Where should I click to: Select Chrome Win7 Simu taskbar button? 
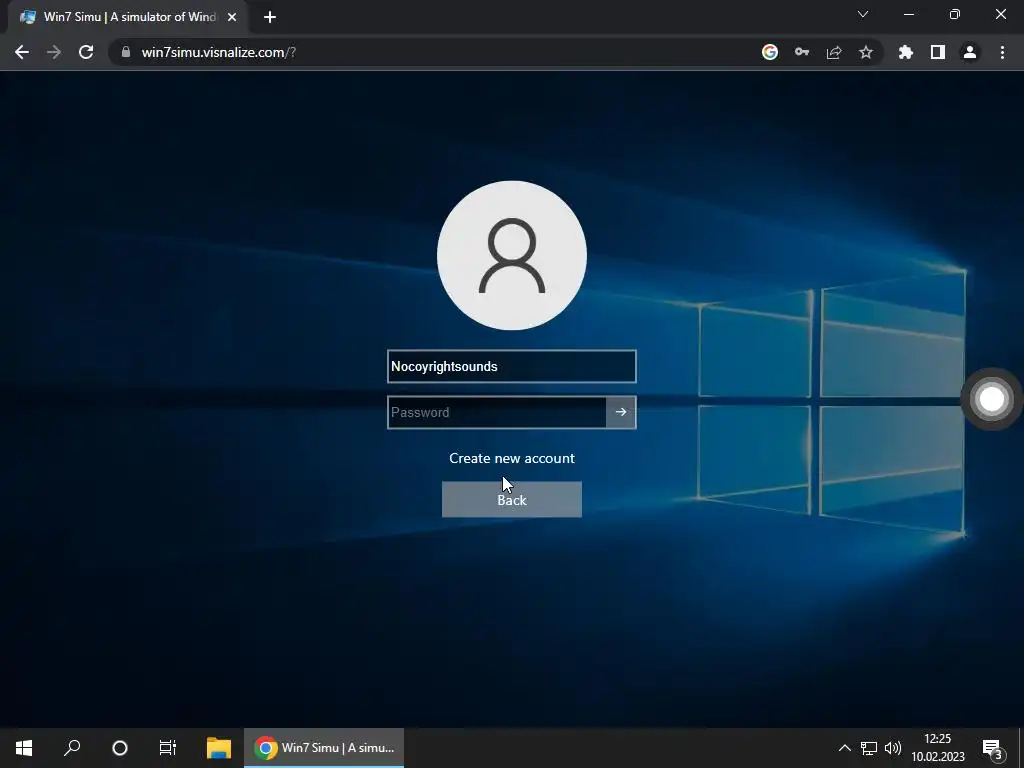[324, 748]
